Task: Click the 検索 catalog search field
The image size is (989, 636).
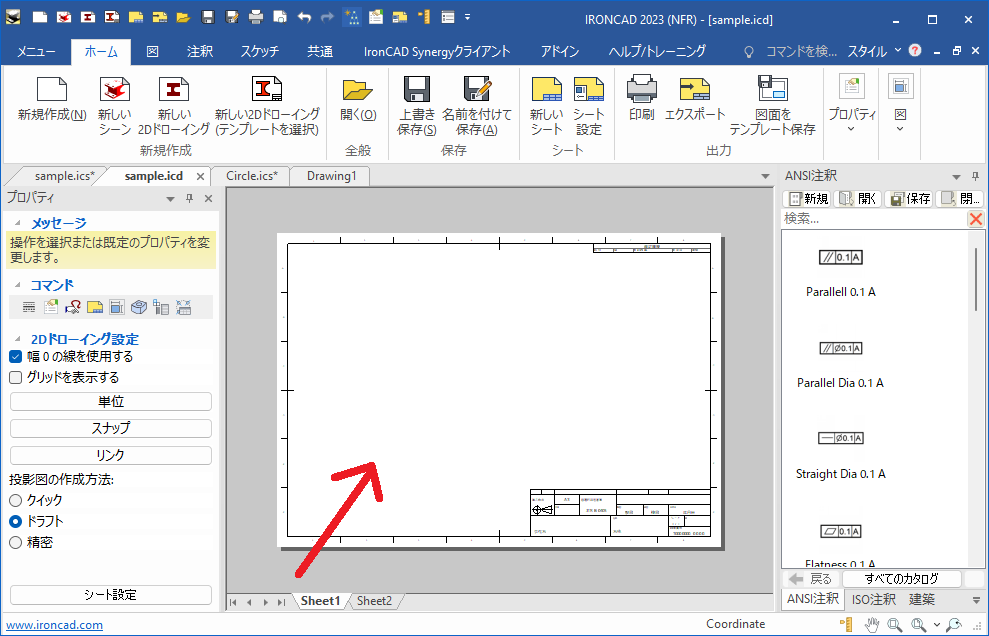Action: point(872,218)
